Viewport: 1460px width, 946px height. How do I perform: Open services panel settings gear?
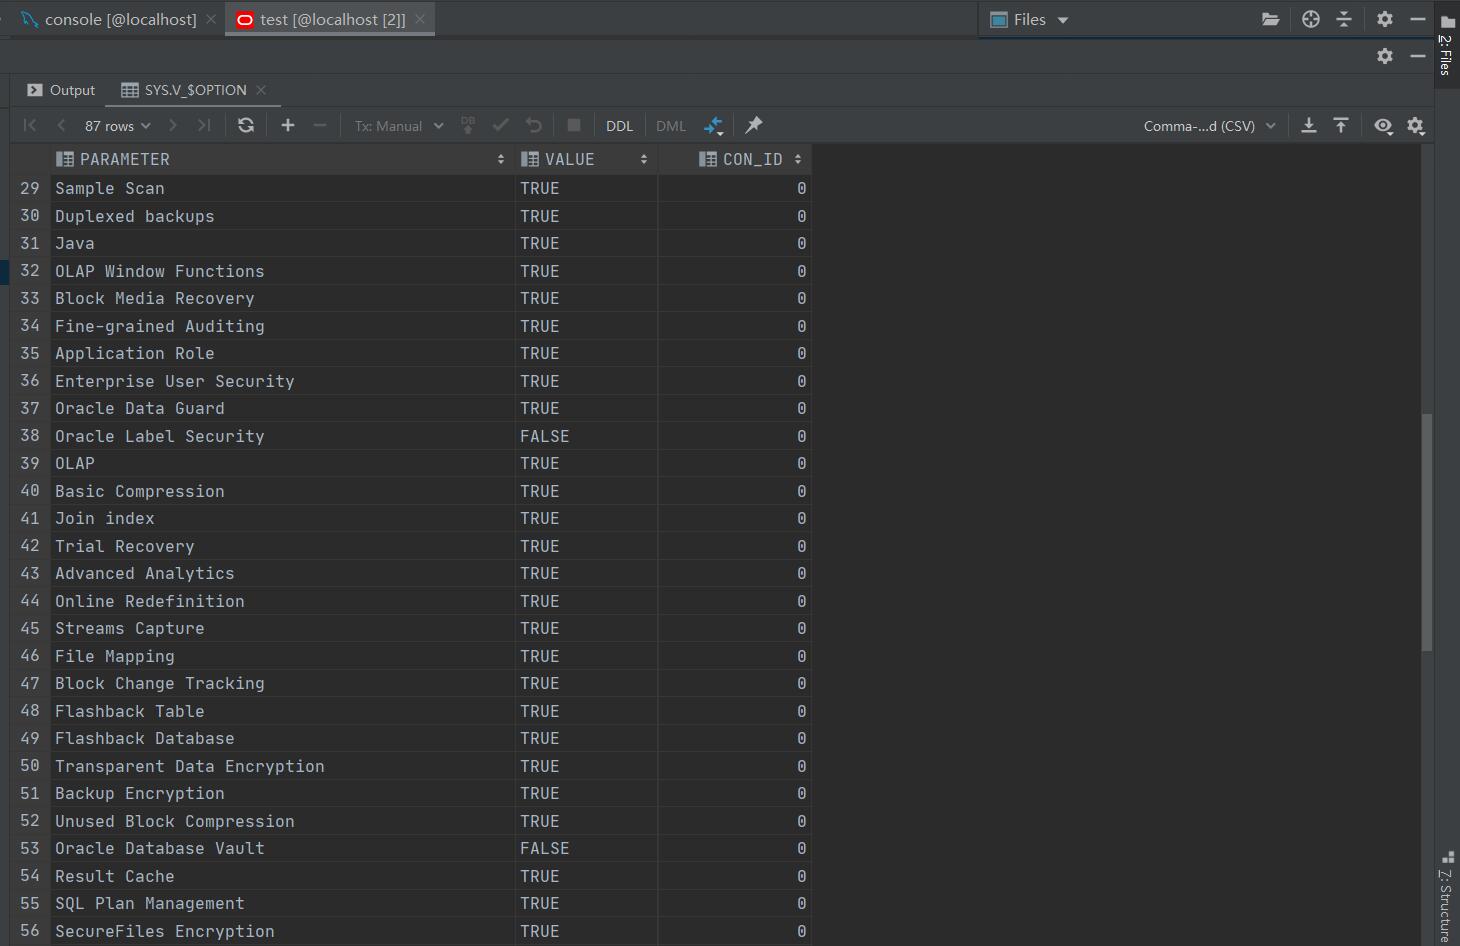(1385, 56)
